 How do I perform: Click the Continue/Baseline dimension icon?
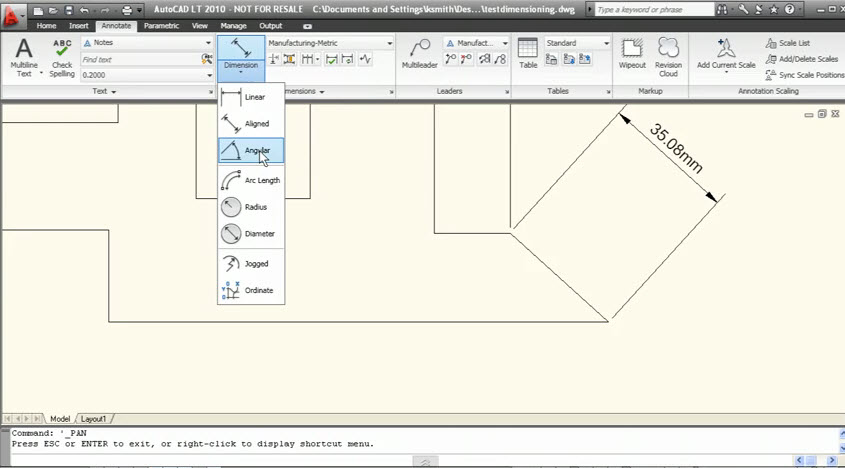pyautogui.click(x=307, y=59)
